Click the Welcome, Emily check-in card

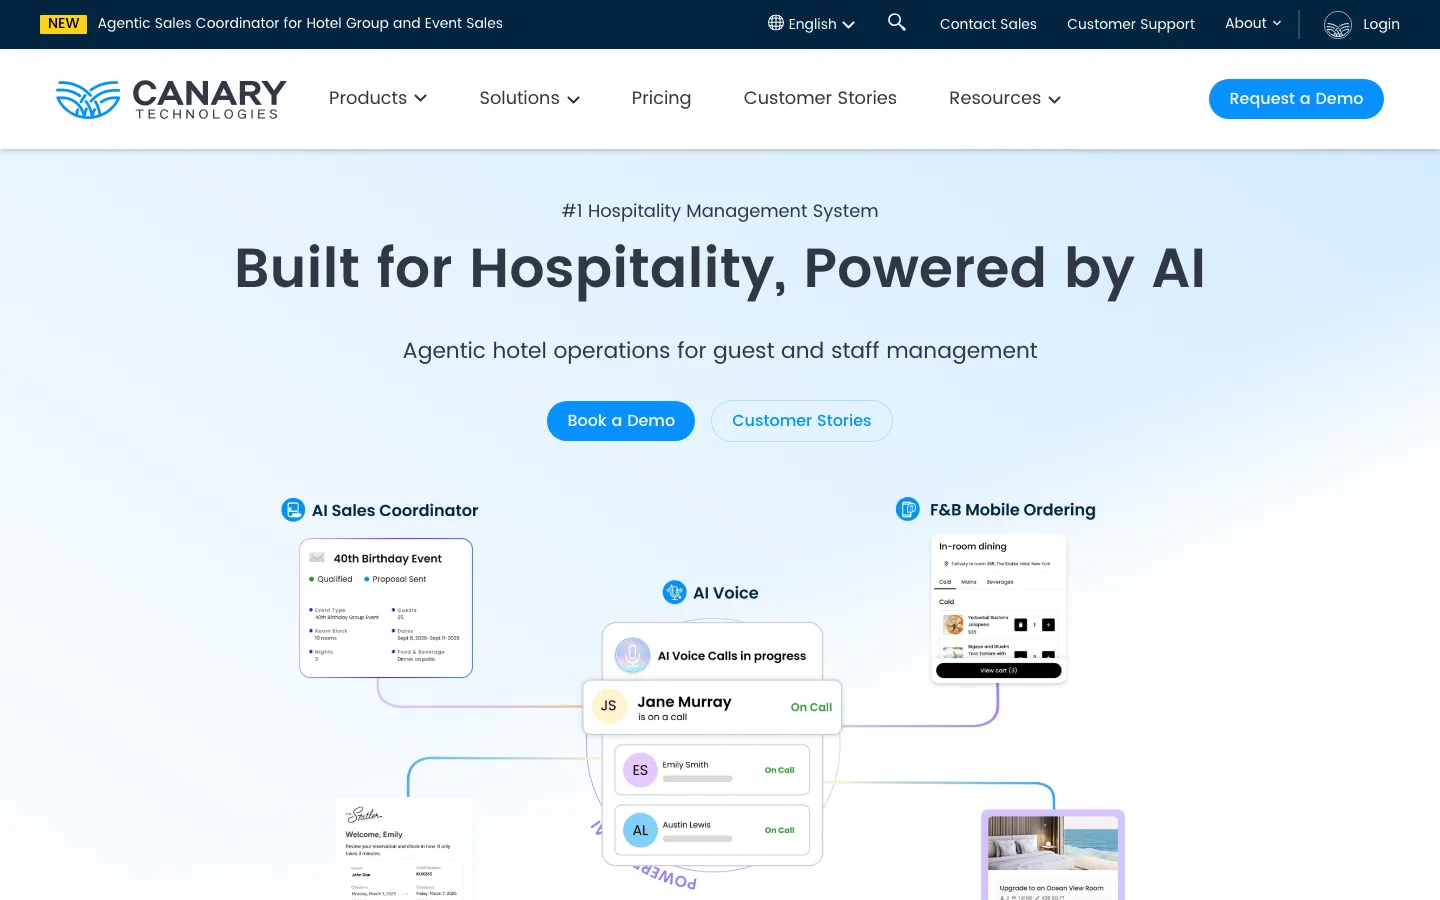click(403, 849)
